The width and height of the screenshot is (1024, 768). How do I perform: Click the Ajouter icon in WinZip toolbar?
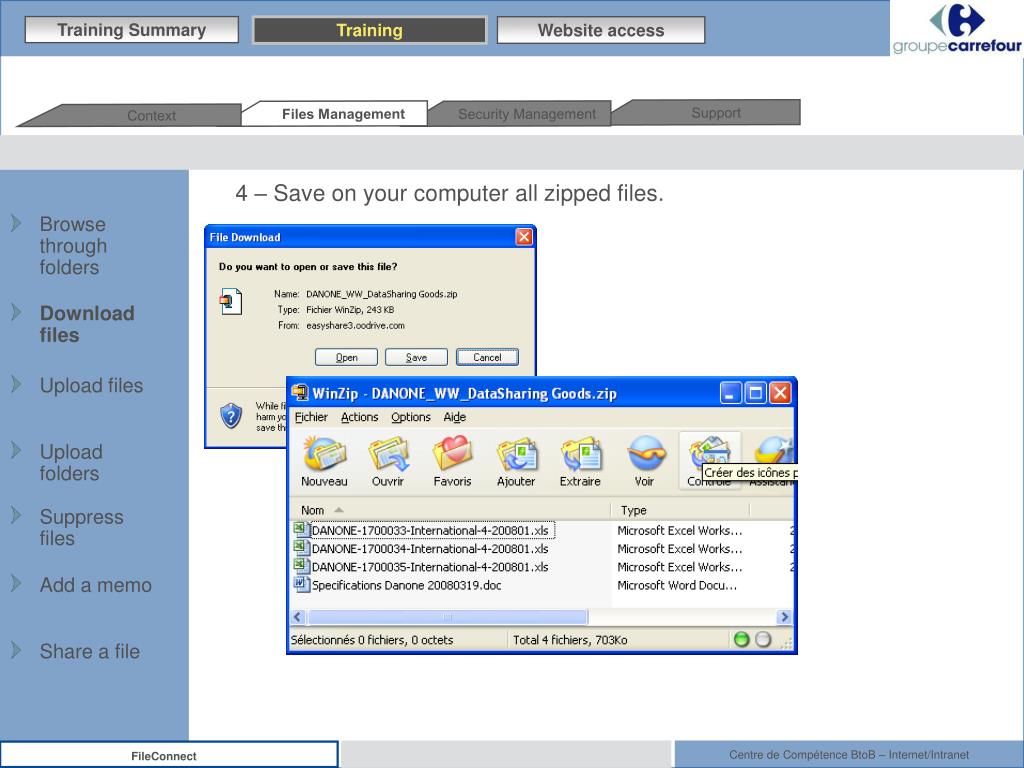tap(516, 454)
